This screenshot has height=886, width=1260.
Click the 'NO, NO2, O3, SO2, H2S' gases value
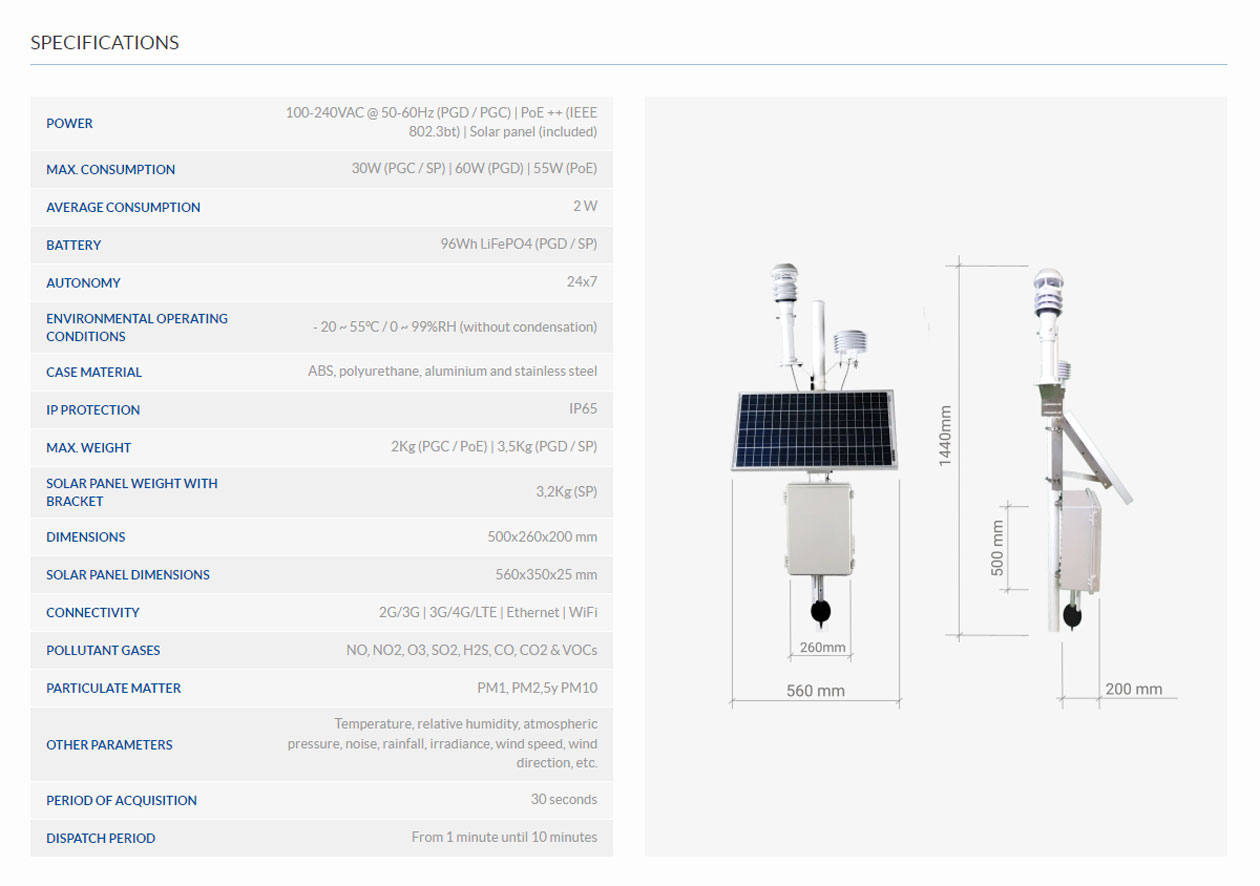click(472, 650)
